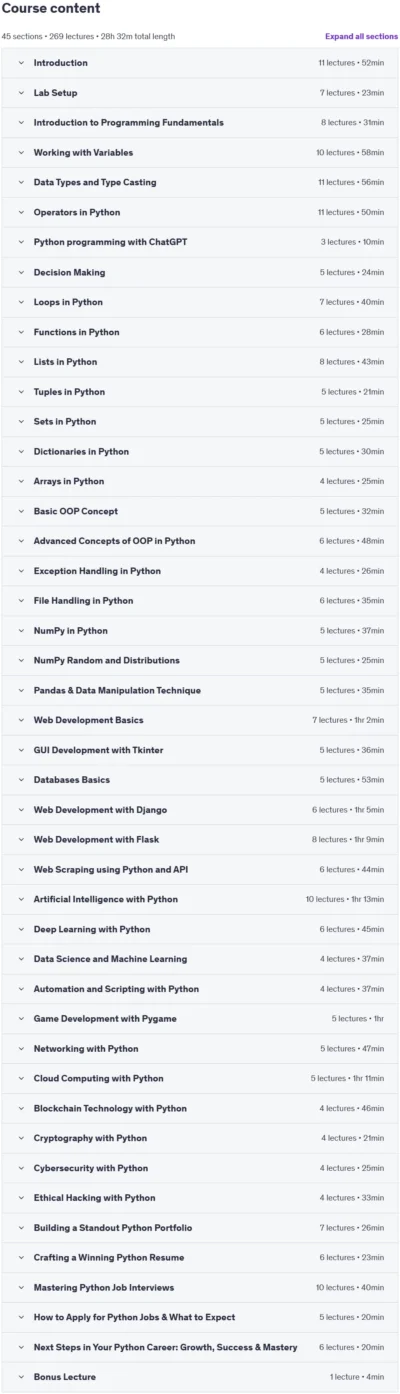Viewport: 400px width, 1394px height.
Task: Open chevron for NumPy in Python
Action: click(20, 631)
